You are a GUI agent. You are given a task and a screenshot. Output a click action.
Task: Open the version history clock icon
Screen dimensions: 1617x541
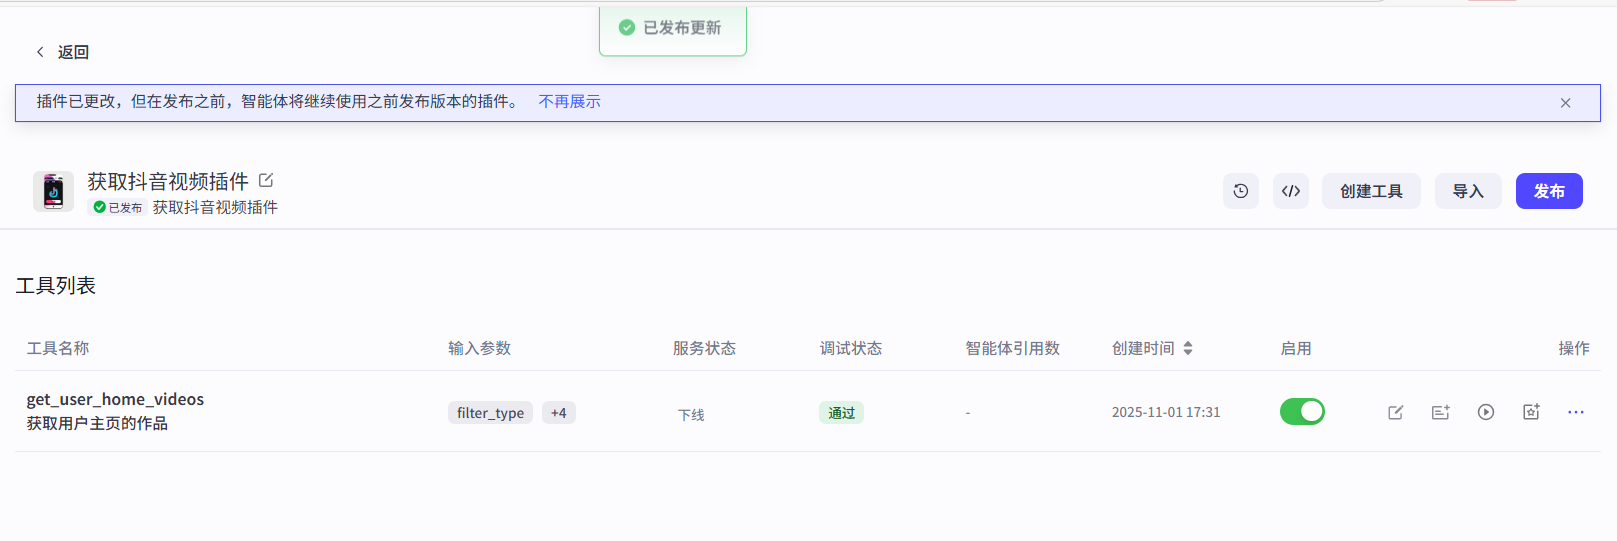click(1240, 191)
